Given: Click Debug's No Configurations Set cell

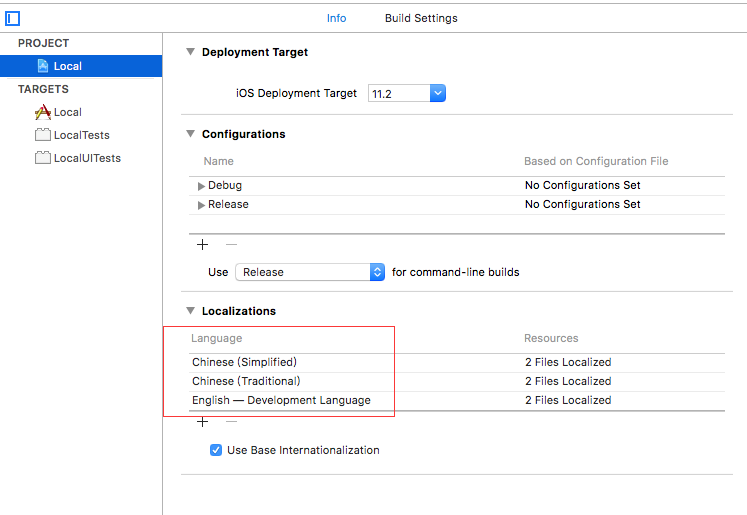Looking at the screenshot, I should (583, 185).
